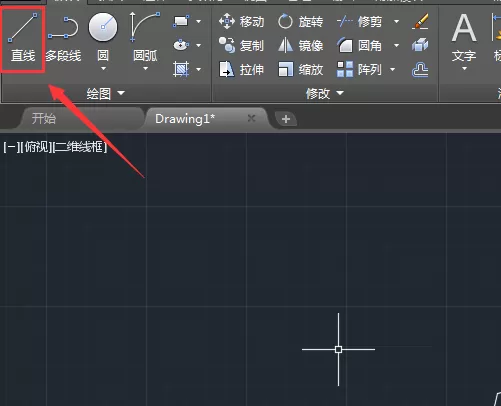Click the explode boxes icon
Image resolution: width=501 pixels, height=406 pixels.
point(420,45)
